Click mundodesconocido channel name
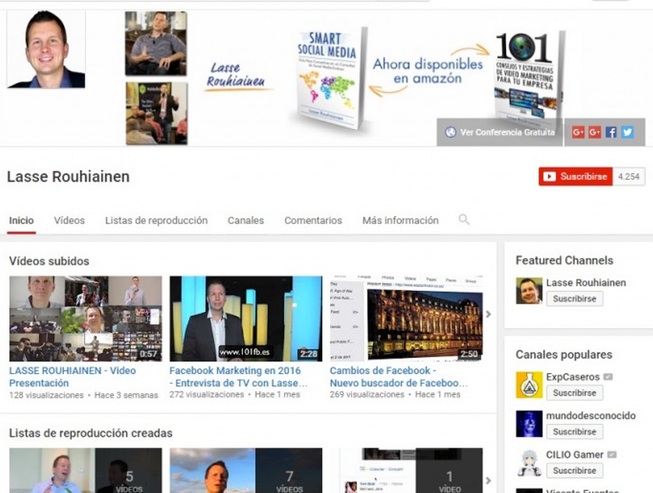Image resolution: width=653 pixels, height=493 pixels. point(591,416)
